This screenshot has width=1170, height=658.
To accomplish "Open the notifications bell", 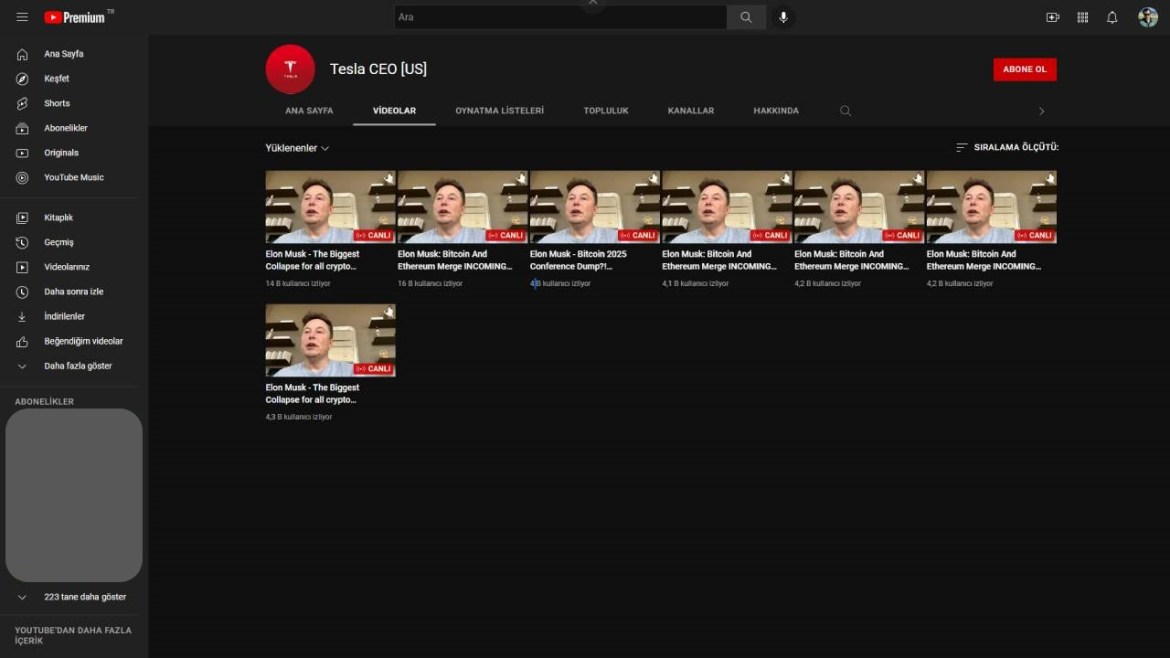I will coord(1112,17).
